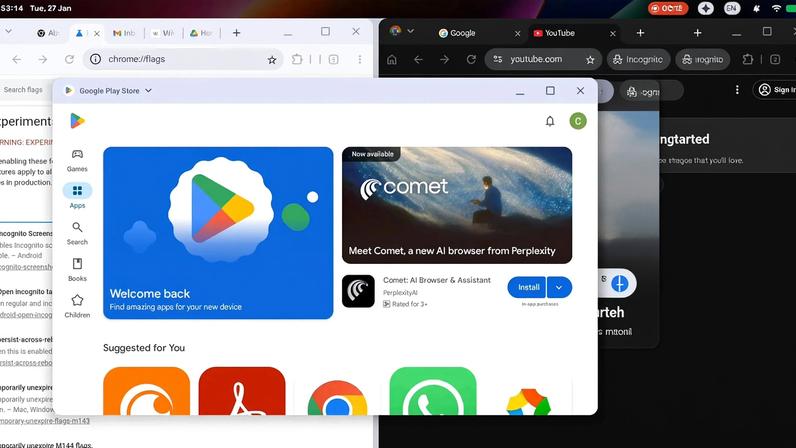The height and width of the screenshot is (448, 796).
Task: Reload the chrome://flags page
Action: [69, 59]
